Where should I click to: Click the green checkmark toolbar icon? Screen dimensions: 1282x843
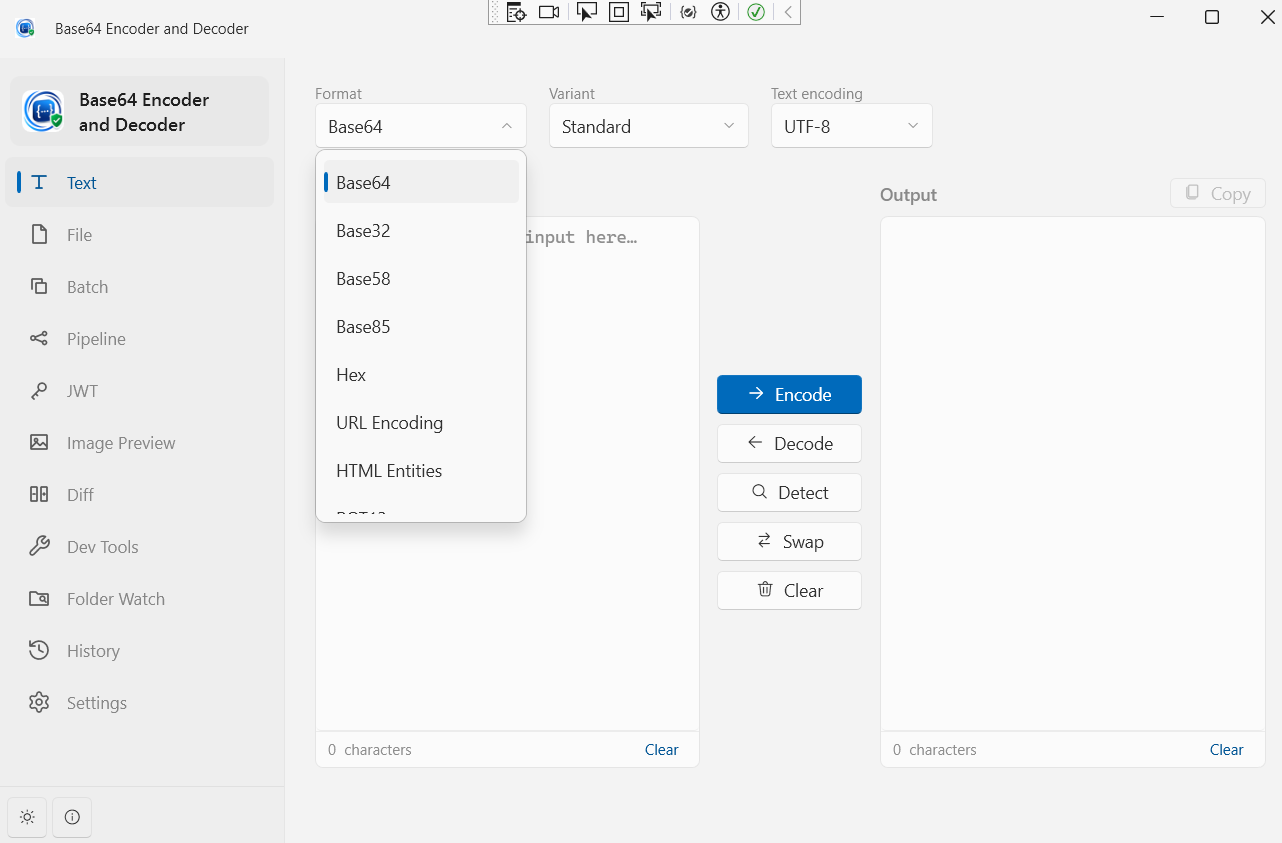point(756,12)
